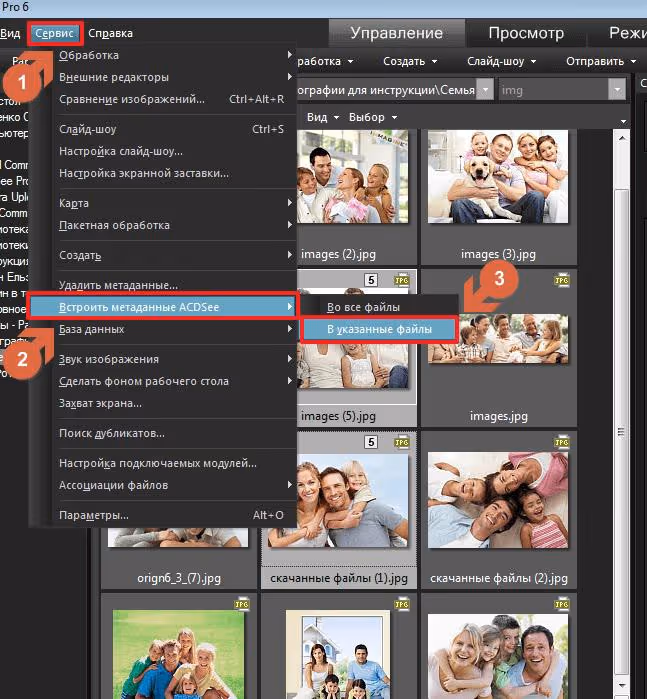
Task: Expand the folder path dropdown arrow
Action: click(x=485, y=90)
